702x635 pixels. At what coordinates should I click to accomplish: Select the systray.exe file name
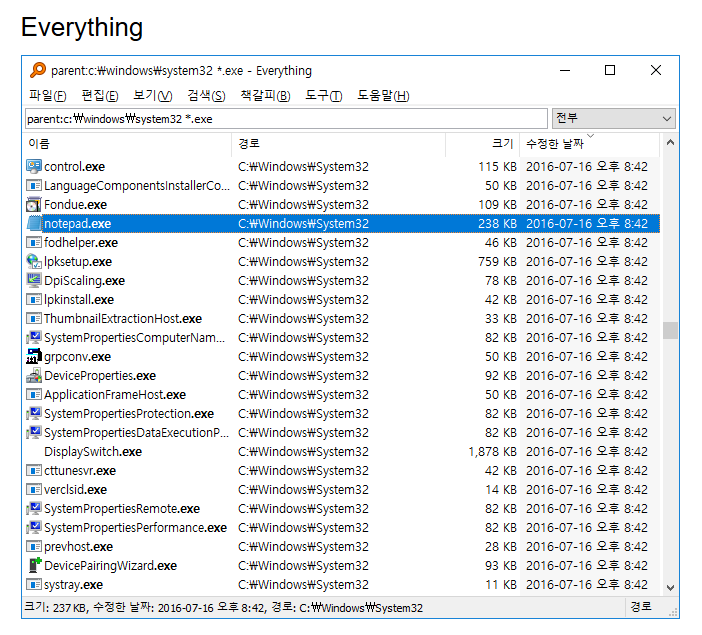pos(73,584)
